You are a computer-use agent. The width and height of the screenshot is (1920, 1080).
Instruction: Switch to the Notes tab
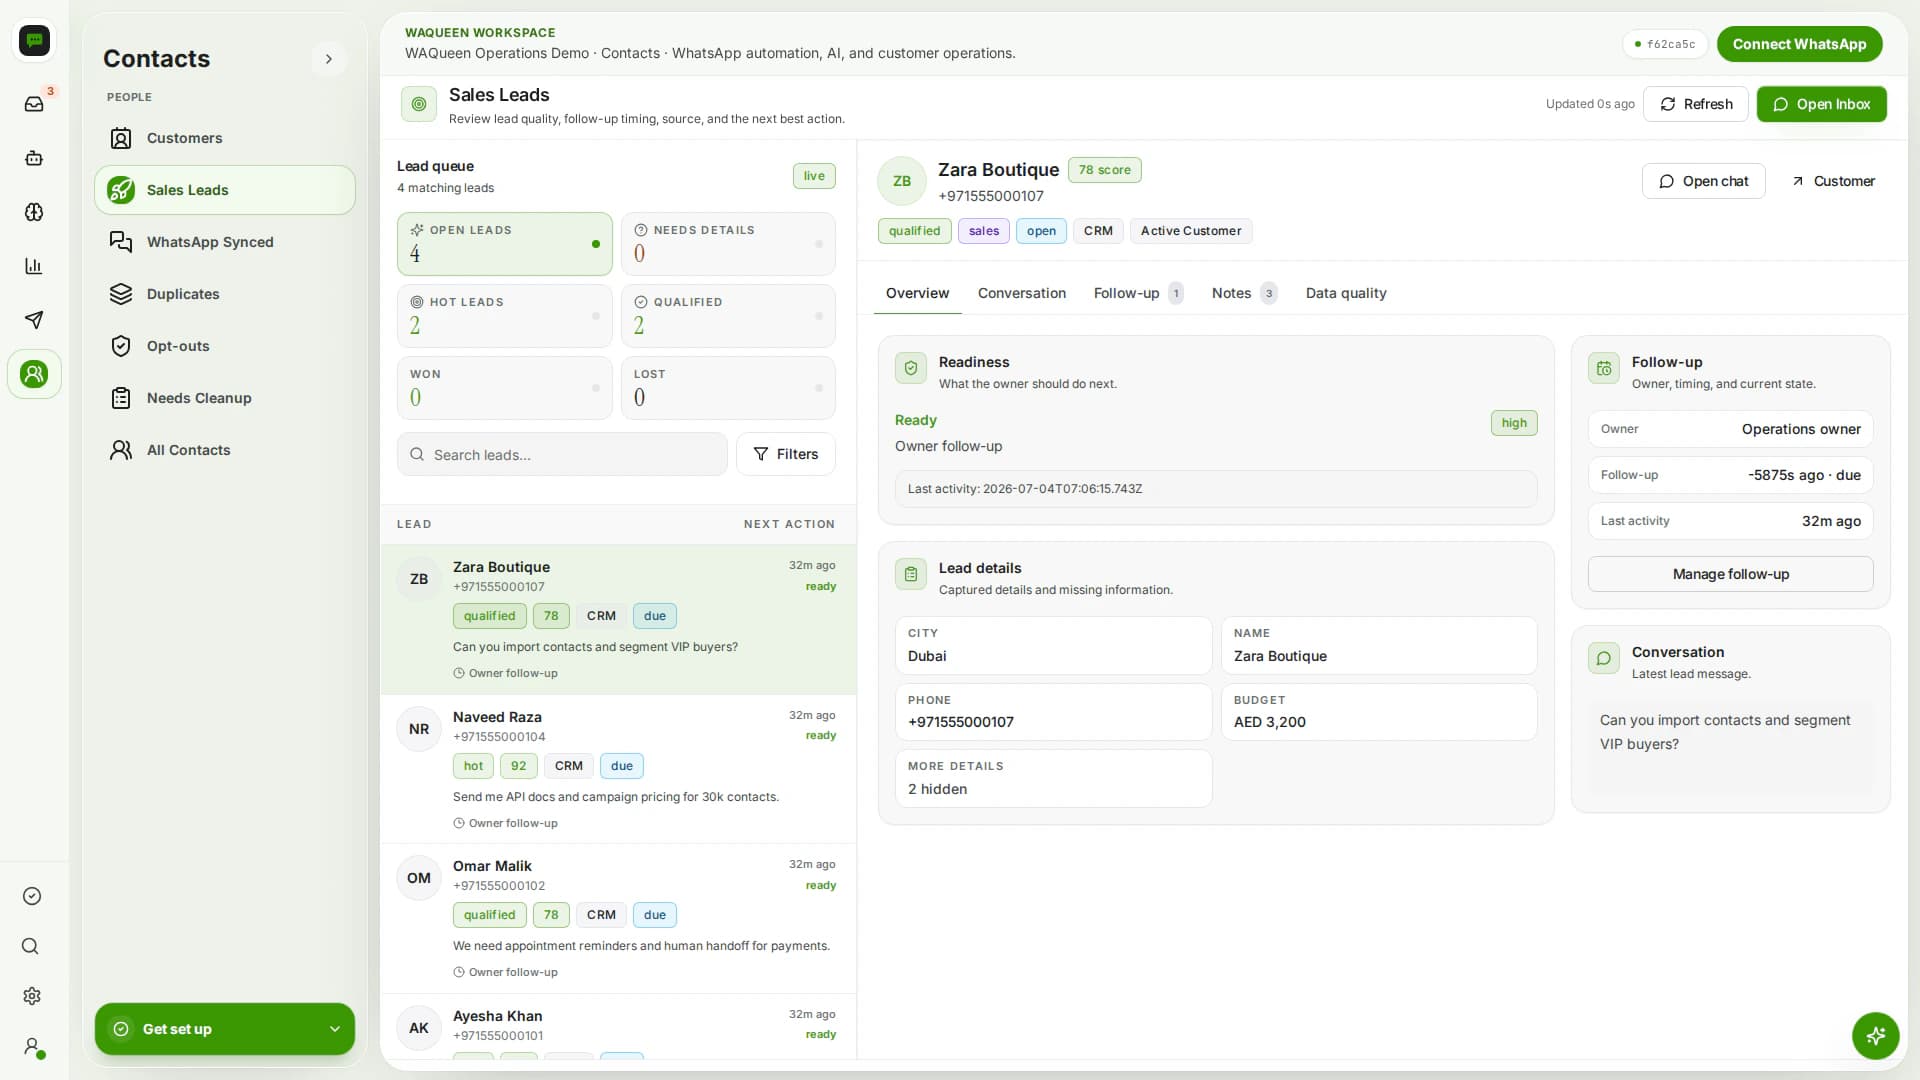[1243, 293]
